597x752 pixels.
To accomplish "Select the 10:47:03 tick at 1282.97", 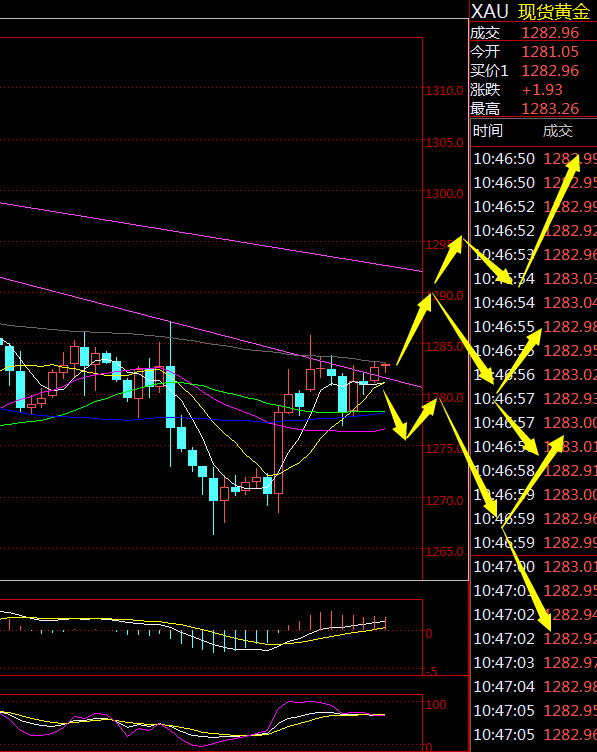I will pyautogui.click(x=534, y=662).
